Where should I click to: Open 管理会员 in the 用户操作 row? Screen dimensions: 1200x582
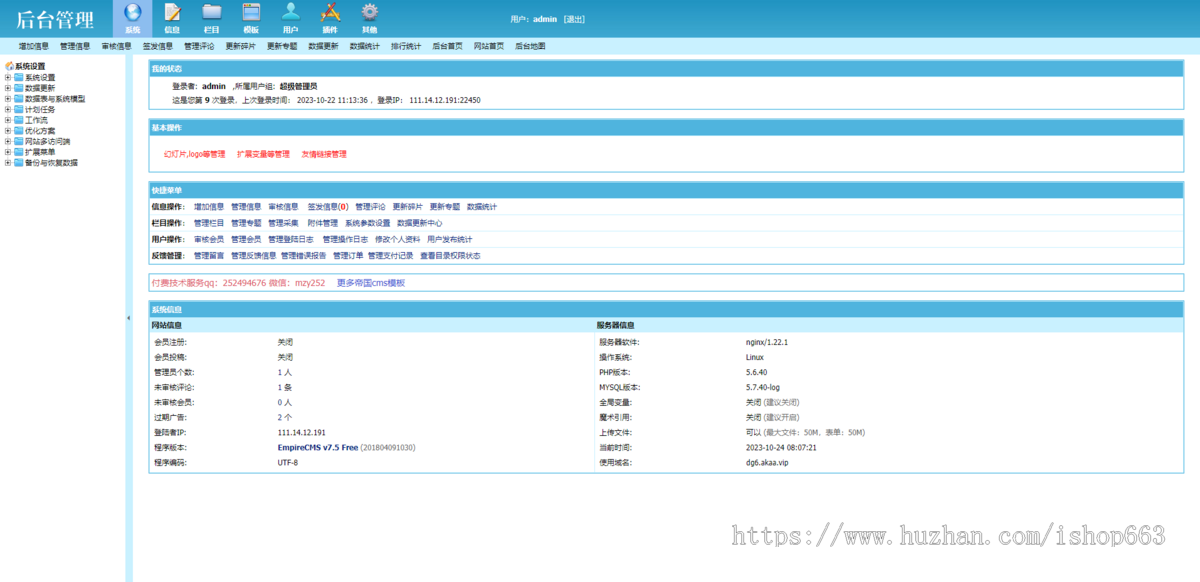coord(246,240)
